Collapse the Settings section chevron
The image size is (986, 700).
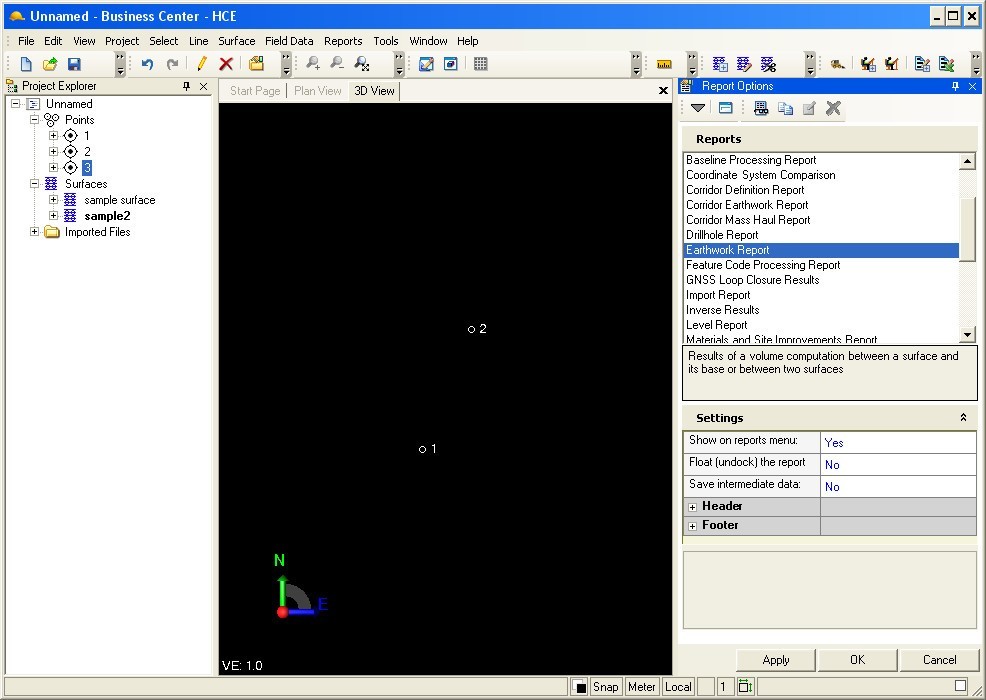pyautogui.click(x=963, y=418)
